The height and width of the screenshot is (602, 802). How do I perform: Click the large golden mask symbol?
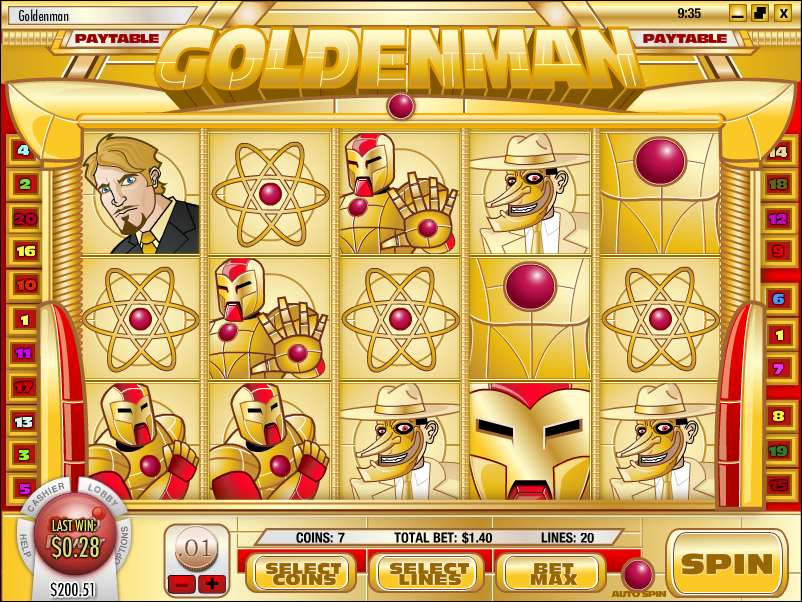click(529, 441)
